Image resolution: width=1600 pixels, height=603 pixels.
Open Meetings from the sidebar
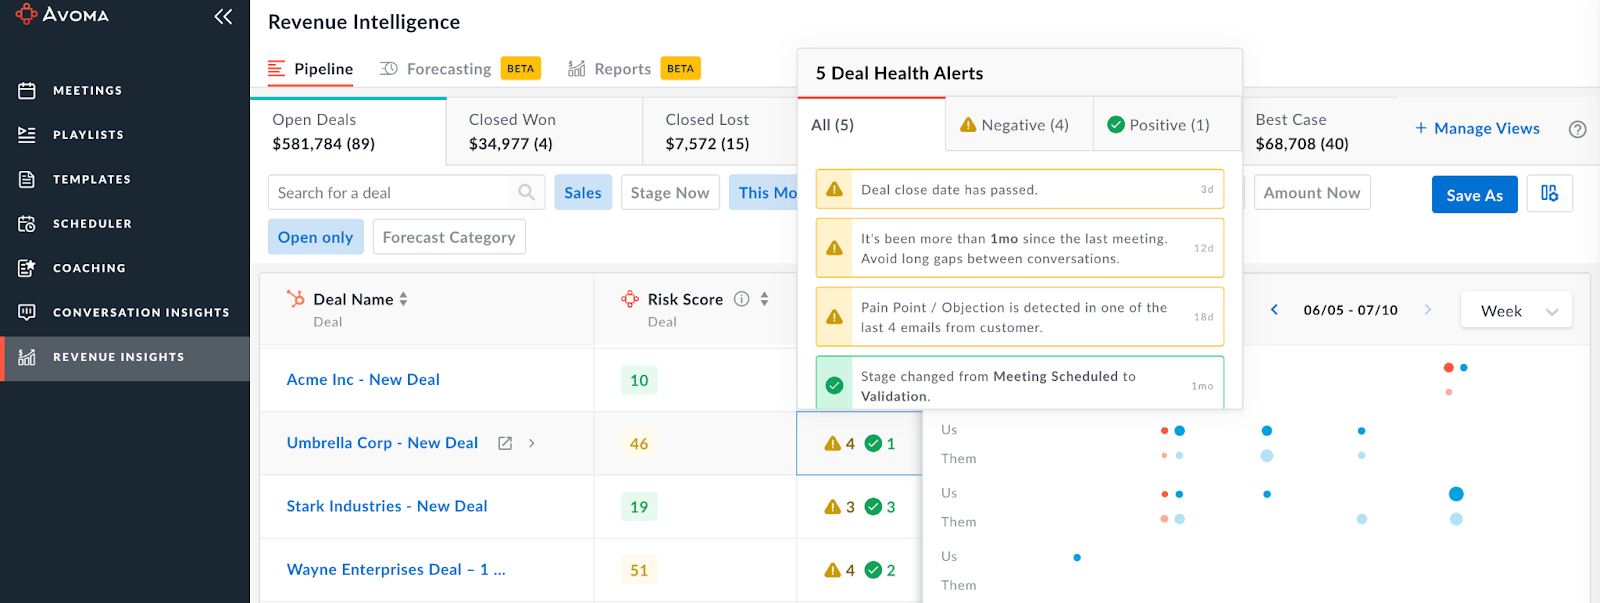click(x=87, y=91)
